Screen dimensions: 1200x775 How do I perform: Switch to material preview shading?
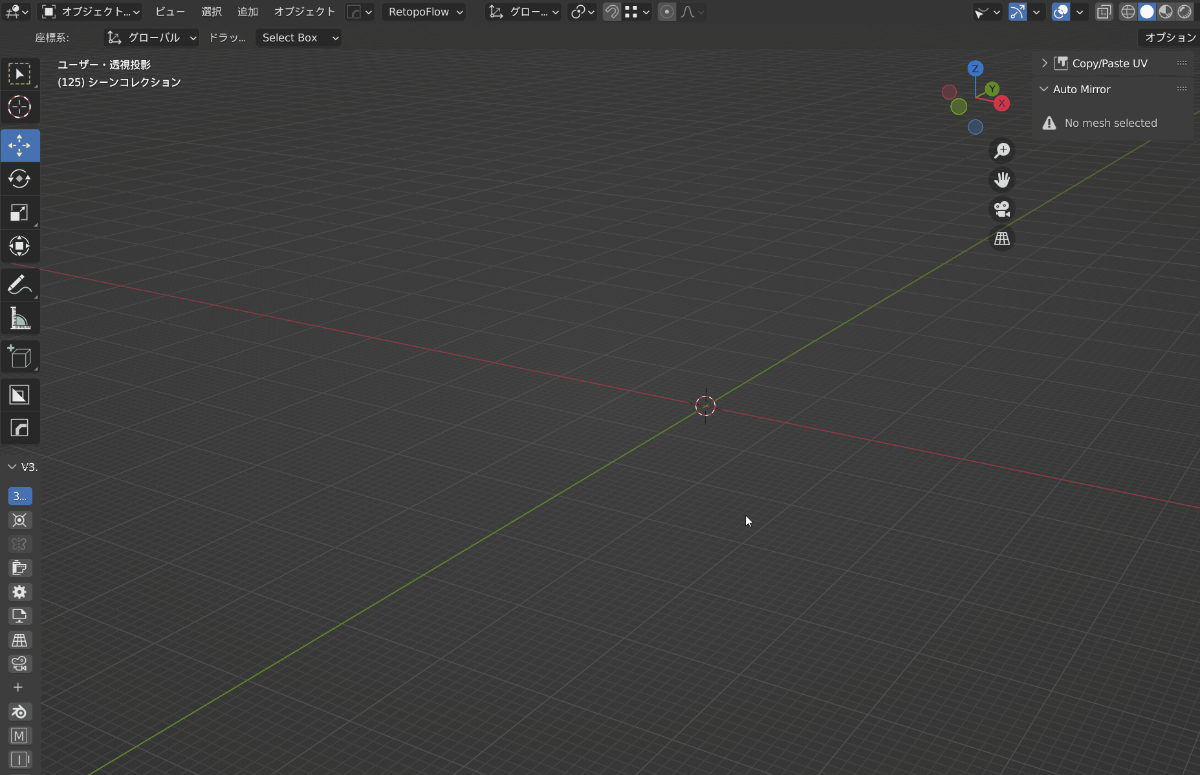tap(1166, 12)
